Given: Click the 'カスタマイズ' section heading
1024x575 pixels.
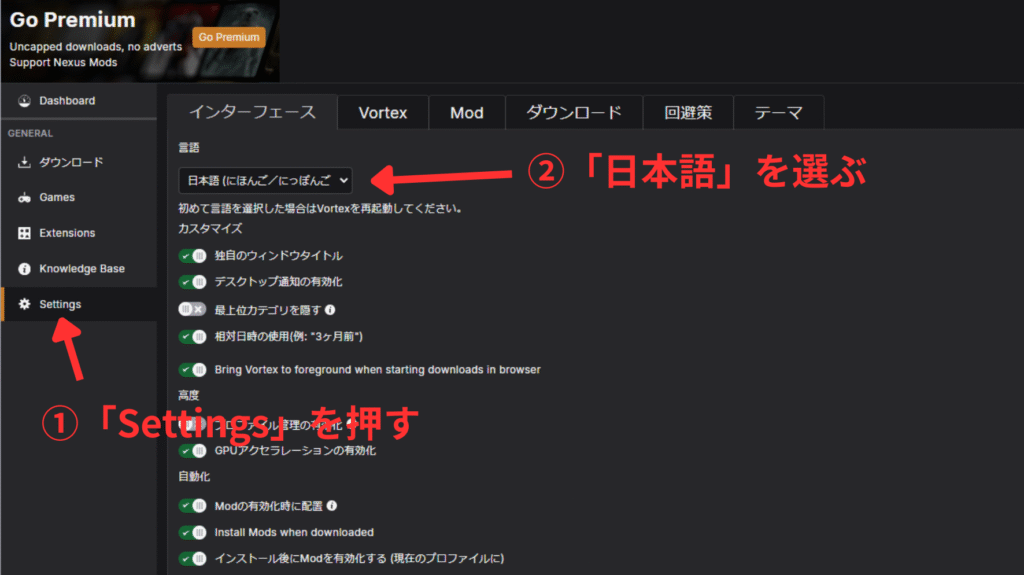Looking at the screenshot, I should 210,228.
